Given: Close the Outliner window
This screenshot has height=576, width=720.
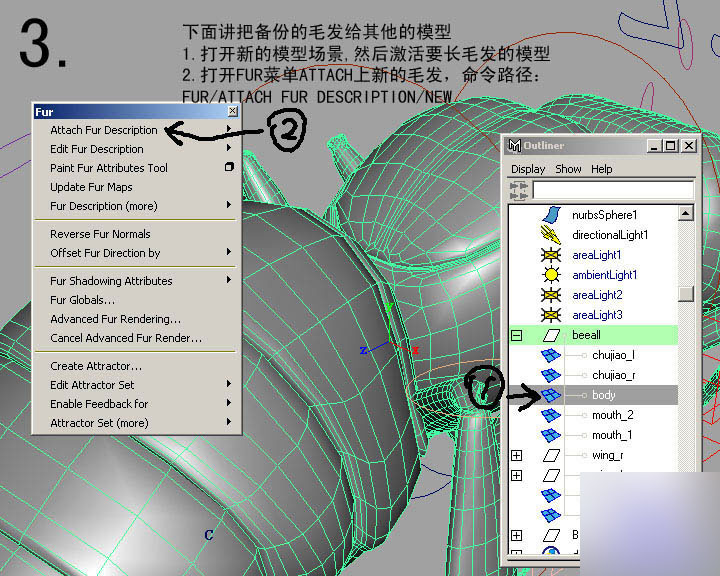Looking at the screenshot, I should tap(689, 146).
